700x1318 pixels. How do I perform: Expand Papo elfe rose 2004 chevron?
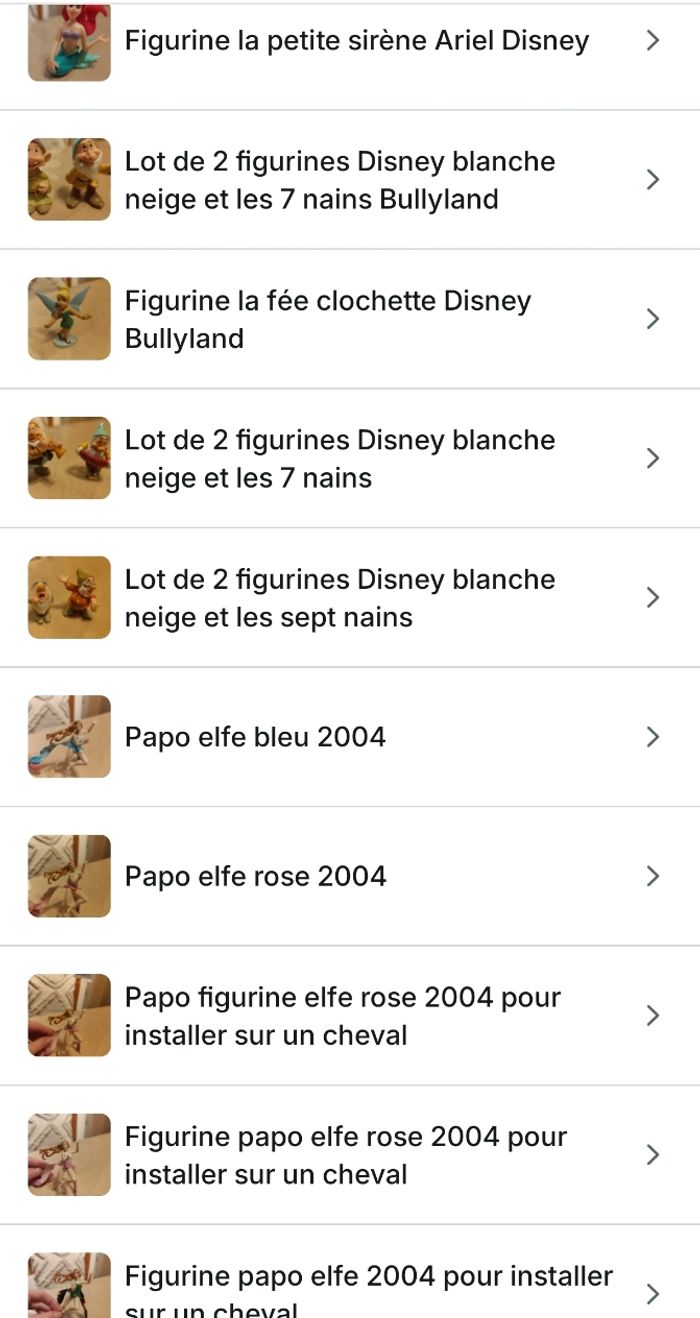pyautogui.click(x=653, y=876)
